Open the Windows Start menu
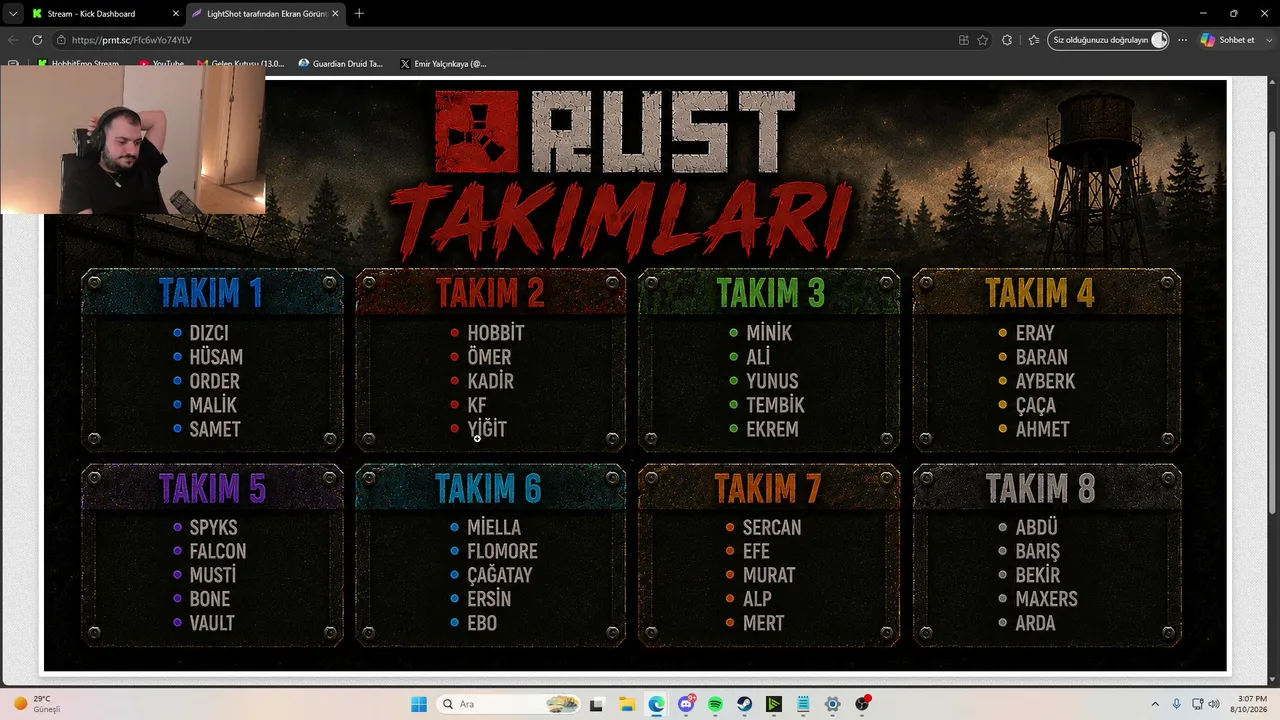Image resolution: width=1280 pixels, height=720 pixels. [x=419, y=704]
